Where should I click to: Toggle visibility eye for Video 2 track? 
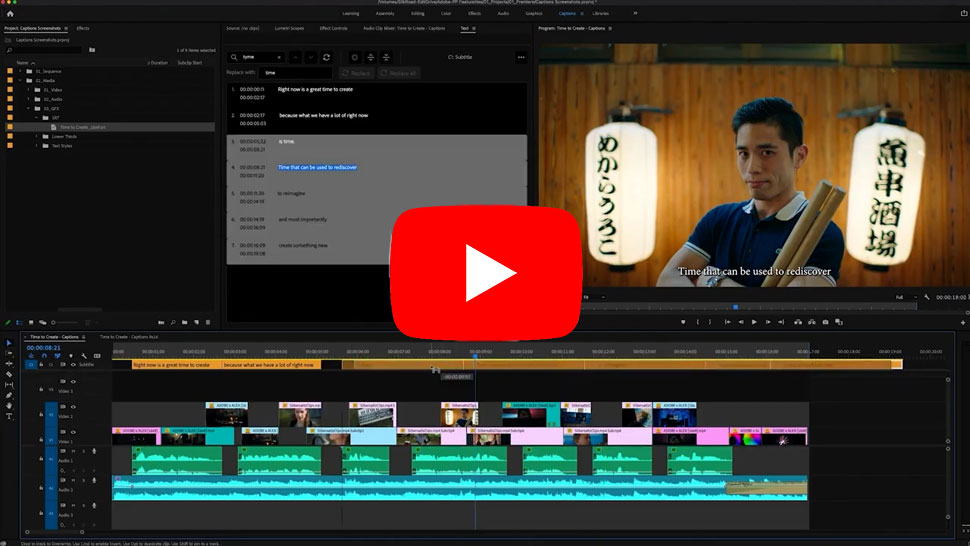click(x=73, y=407)
